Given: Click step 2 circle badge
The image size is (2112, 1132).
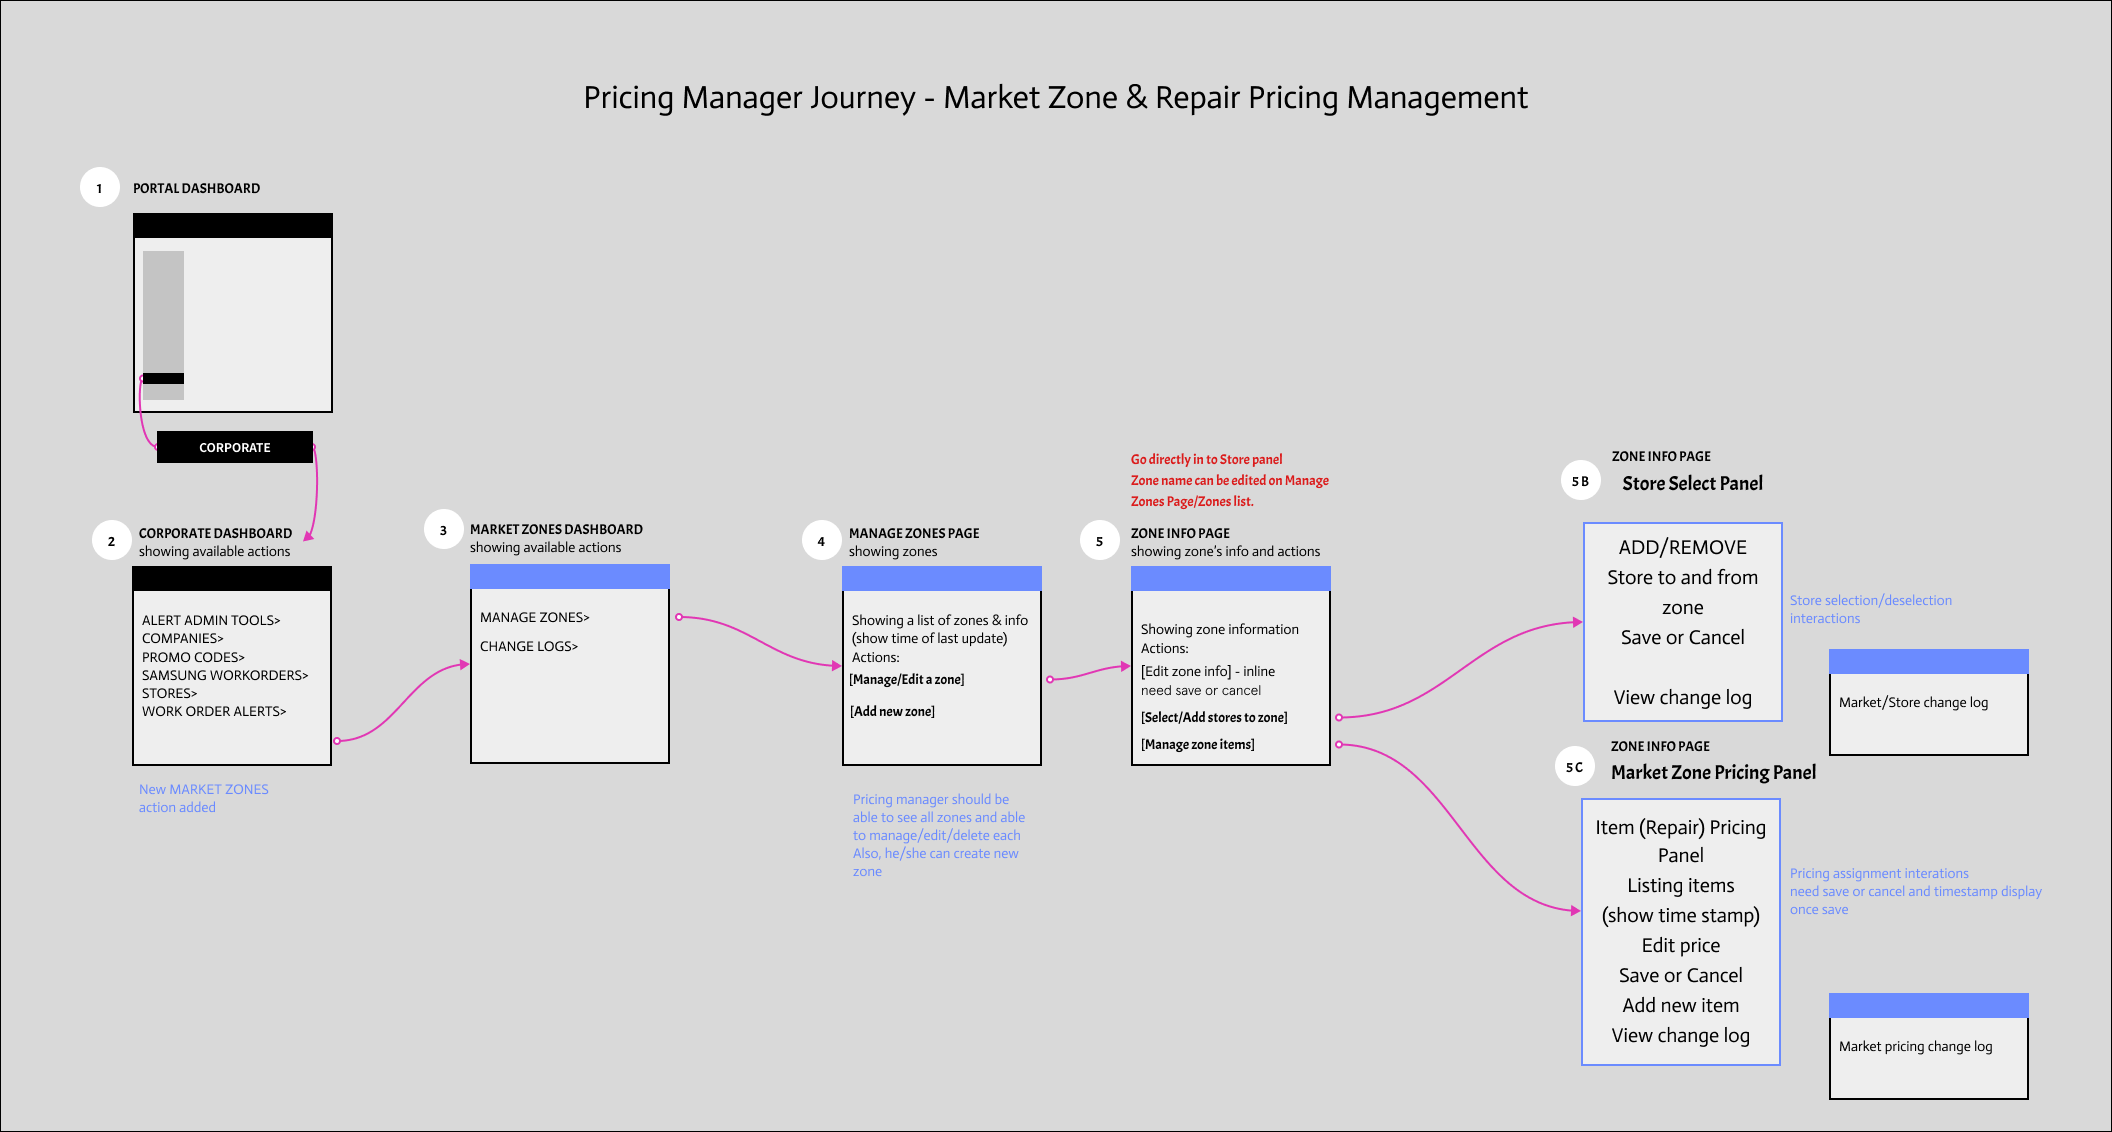Looking at the screenshot, I should [111, 541].
